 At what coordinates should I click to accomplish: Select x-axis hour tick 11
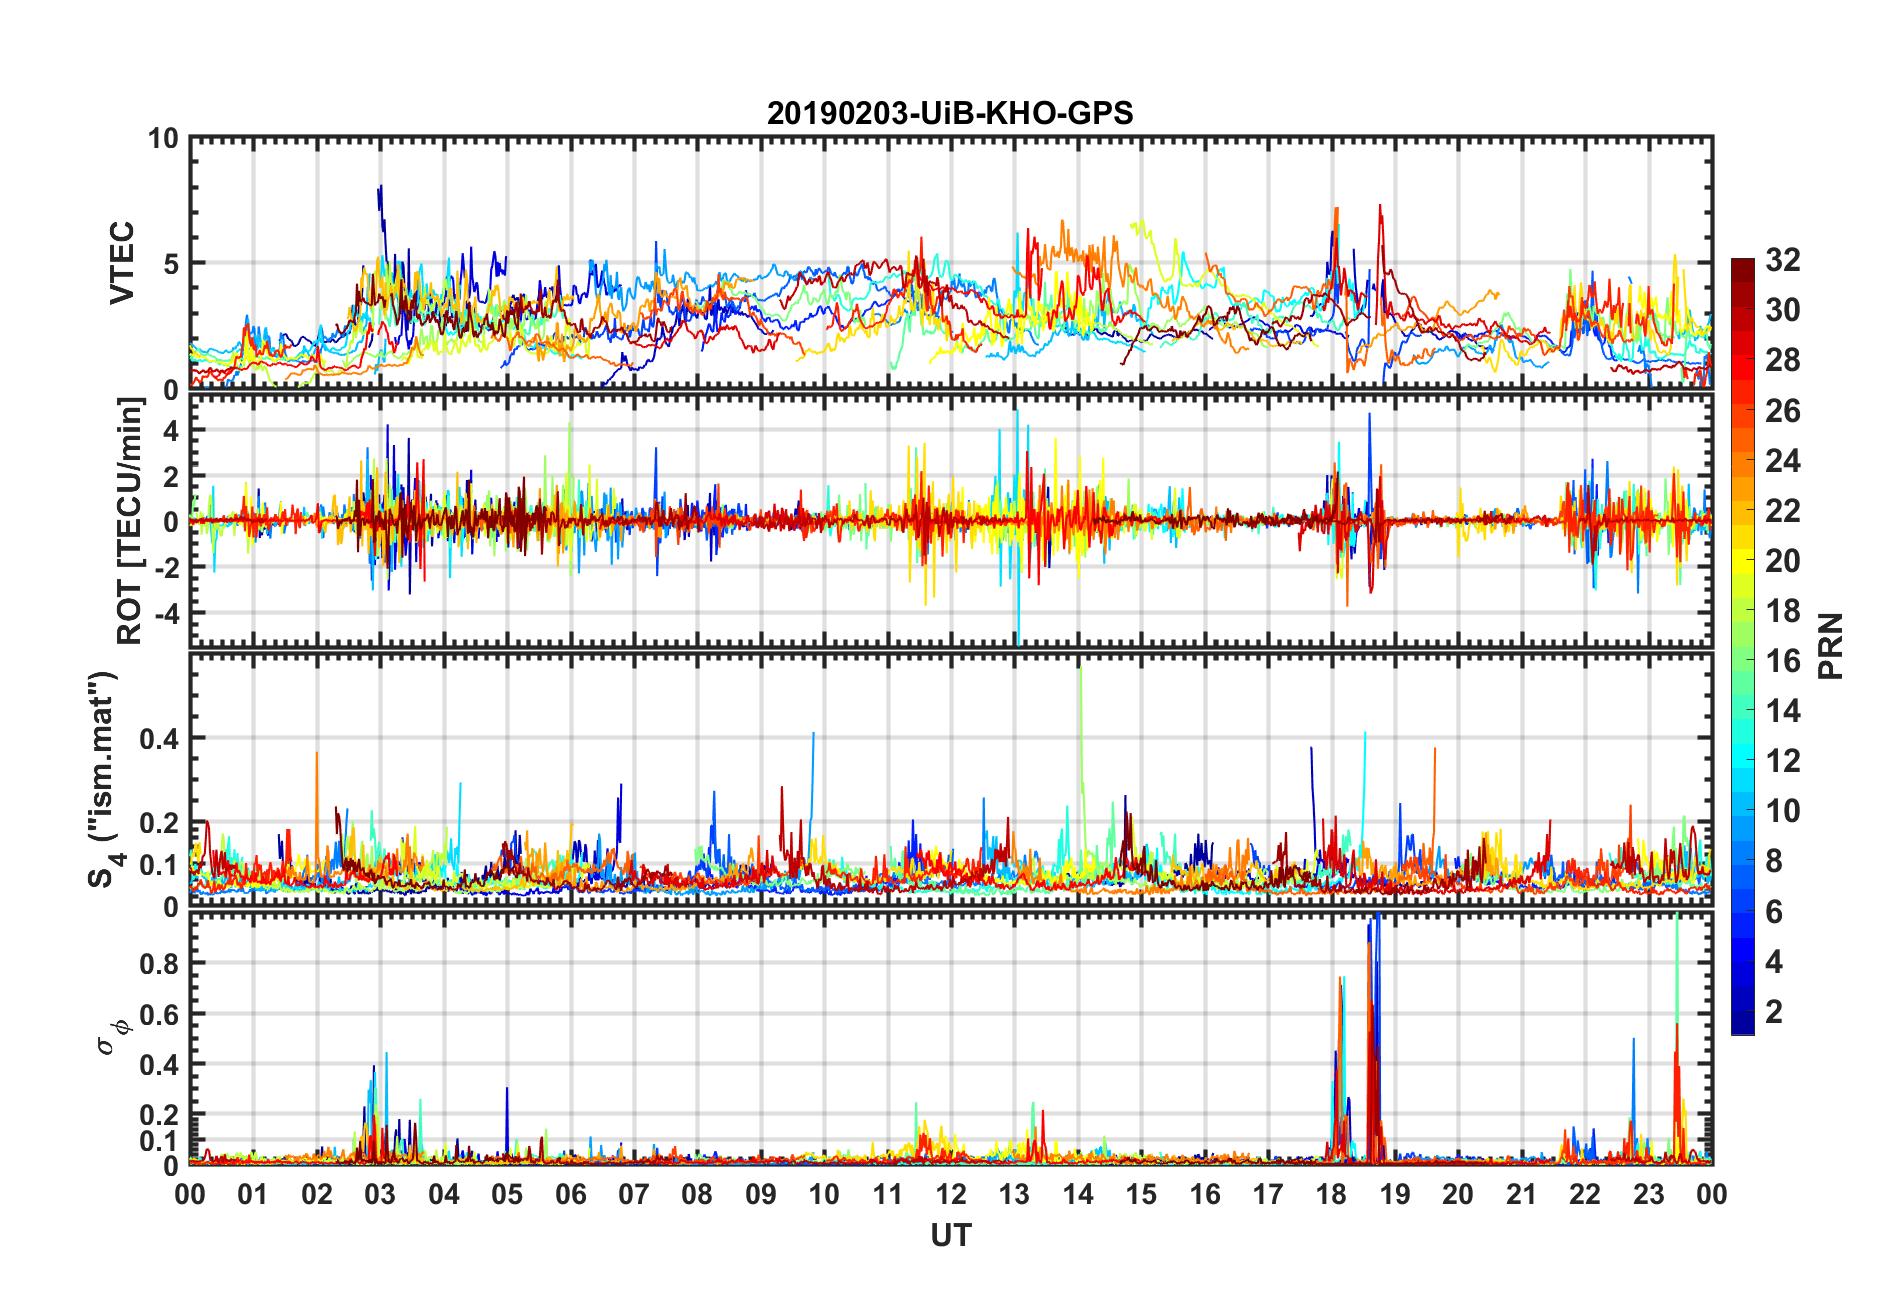887,1194
